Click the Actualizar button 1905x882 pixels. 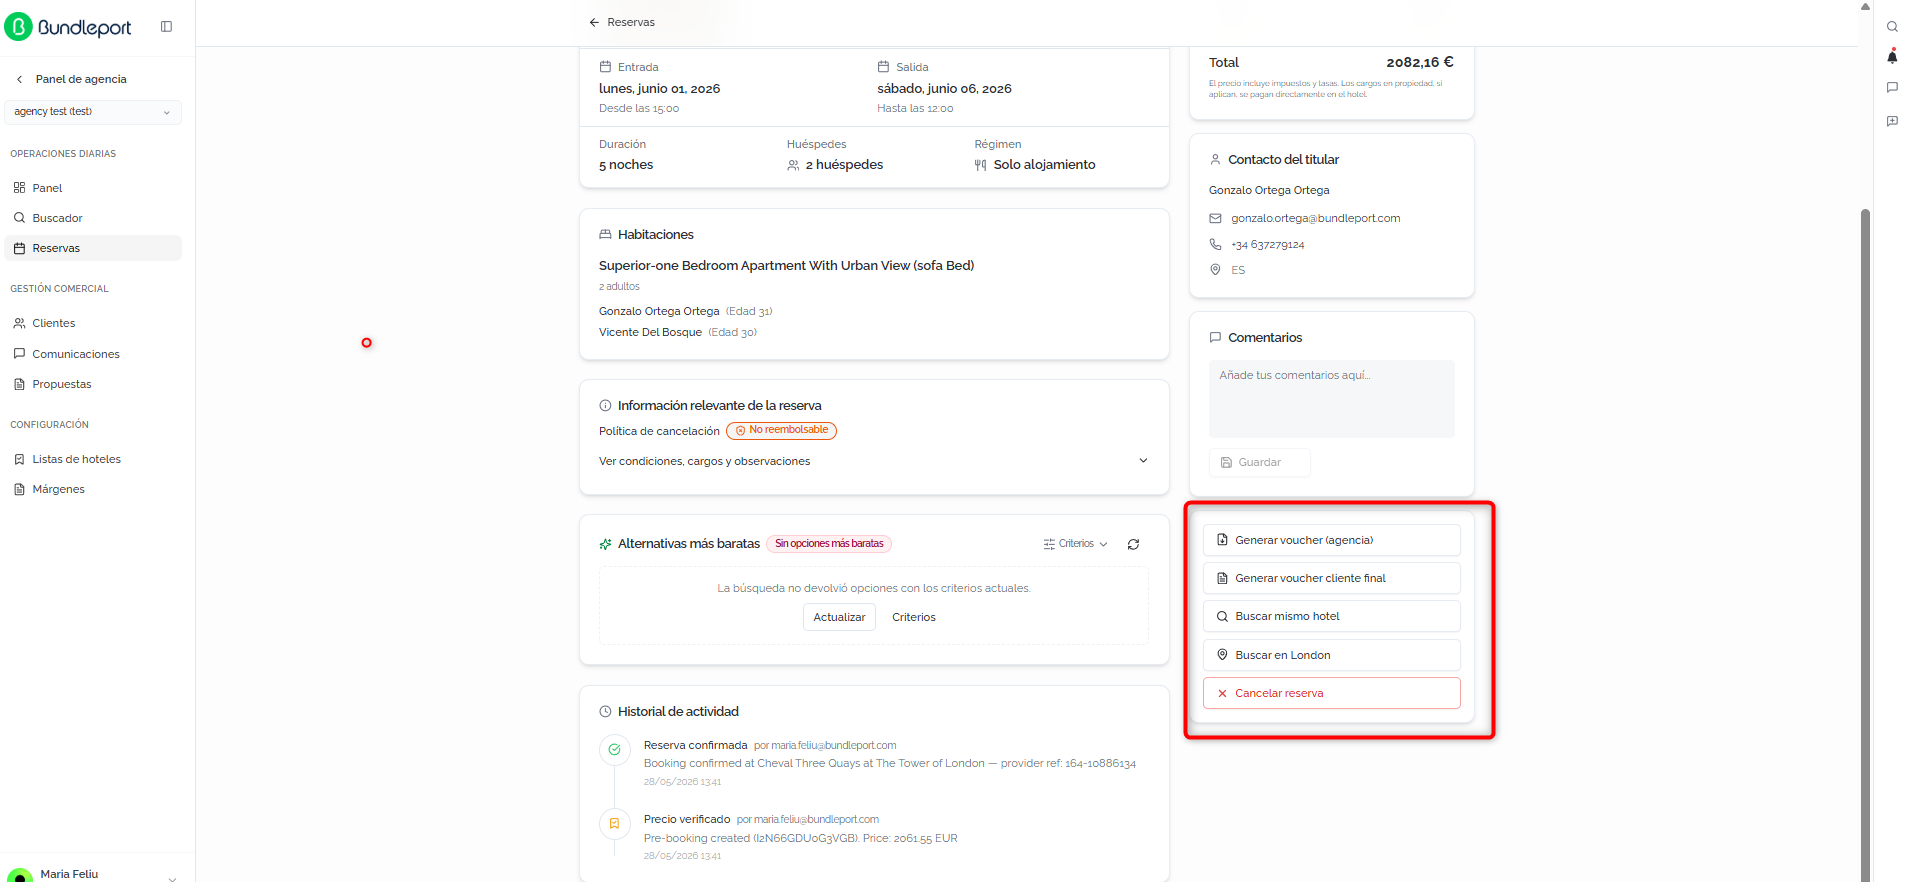839,617
